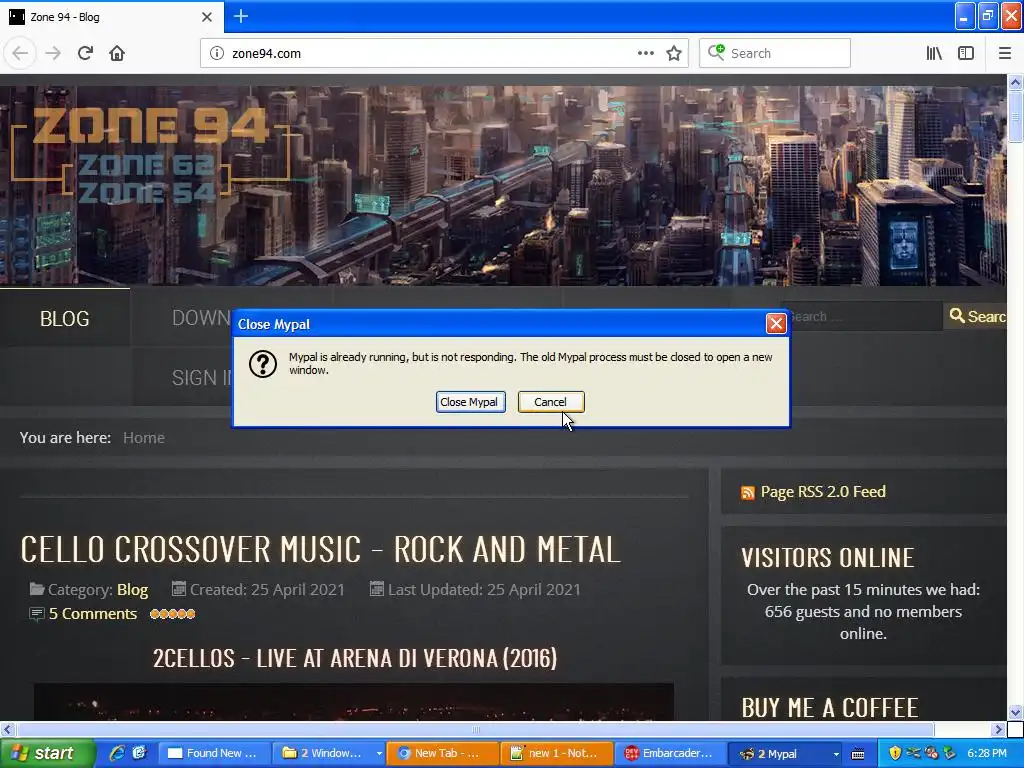The width and height of the screenshot is (1024, 768).
Task: Click the horizontal scrollbar left arrow
Action: click(x=7, y=729)
